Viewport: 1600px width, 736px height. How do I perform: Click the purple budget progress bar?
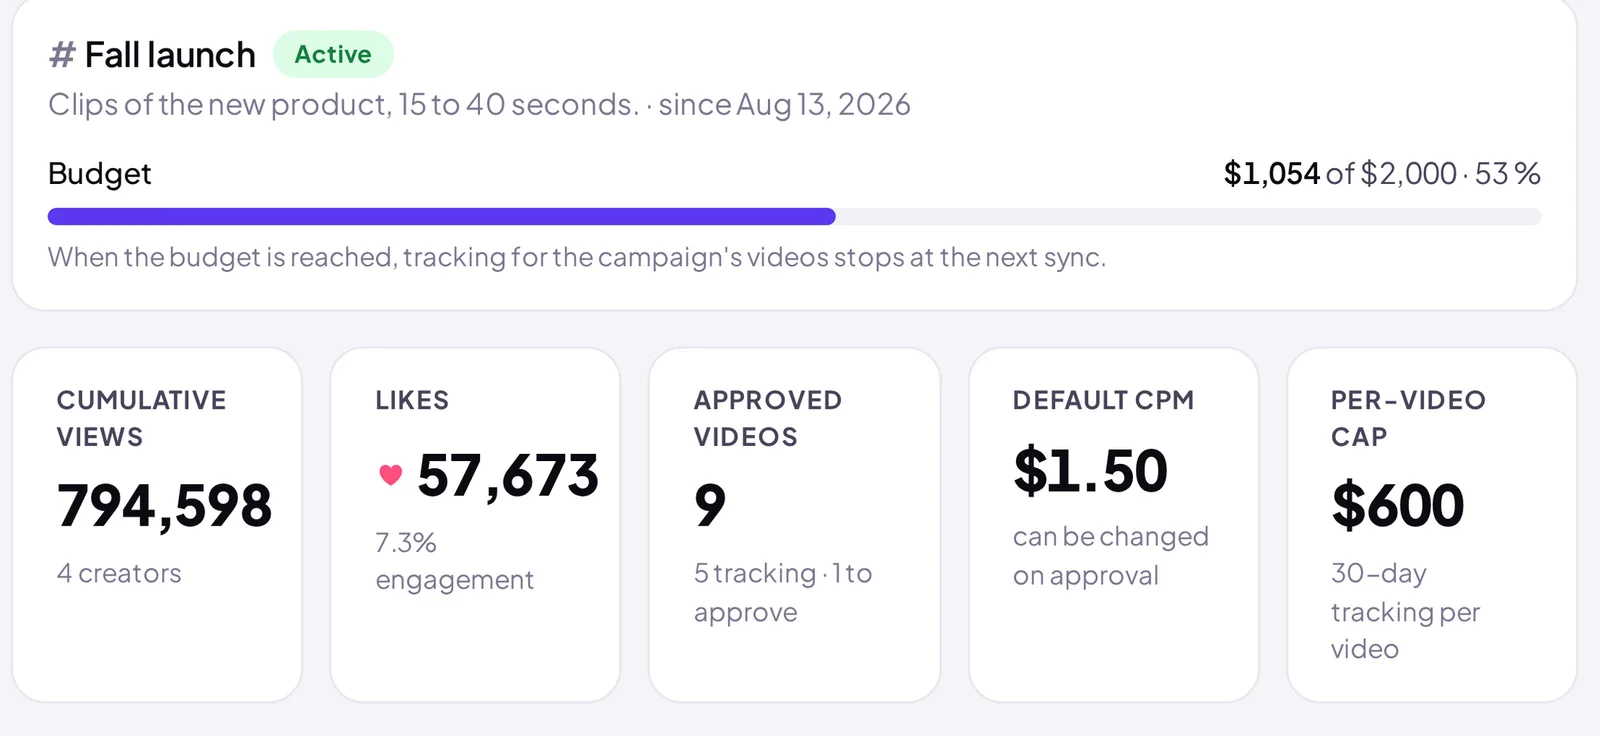point(441,217)
